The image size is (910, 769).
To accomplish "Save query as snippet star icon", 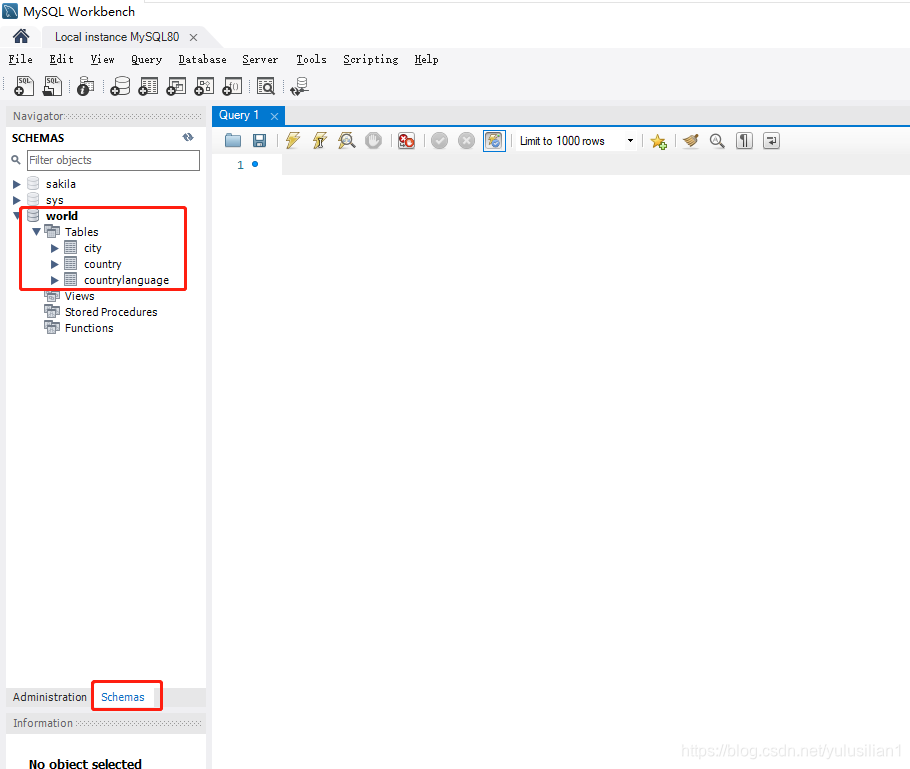I will (x=659, y=141).
